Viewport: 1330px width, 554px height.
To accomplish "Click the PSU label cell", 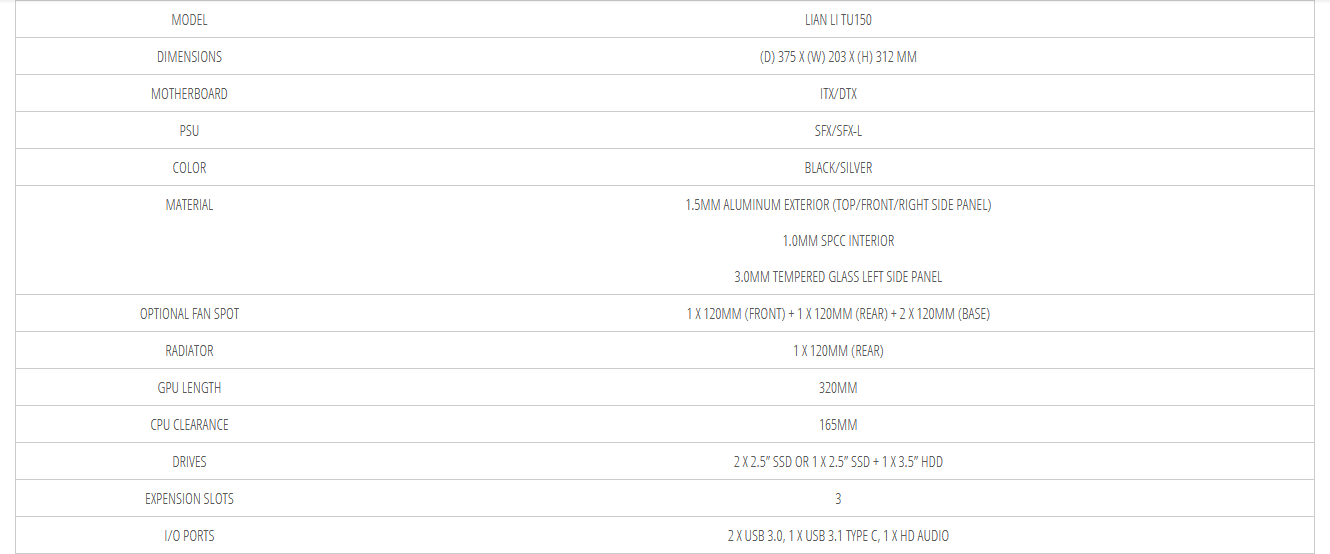I will [x=189, y=131].
